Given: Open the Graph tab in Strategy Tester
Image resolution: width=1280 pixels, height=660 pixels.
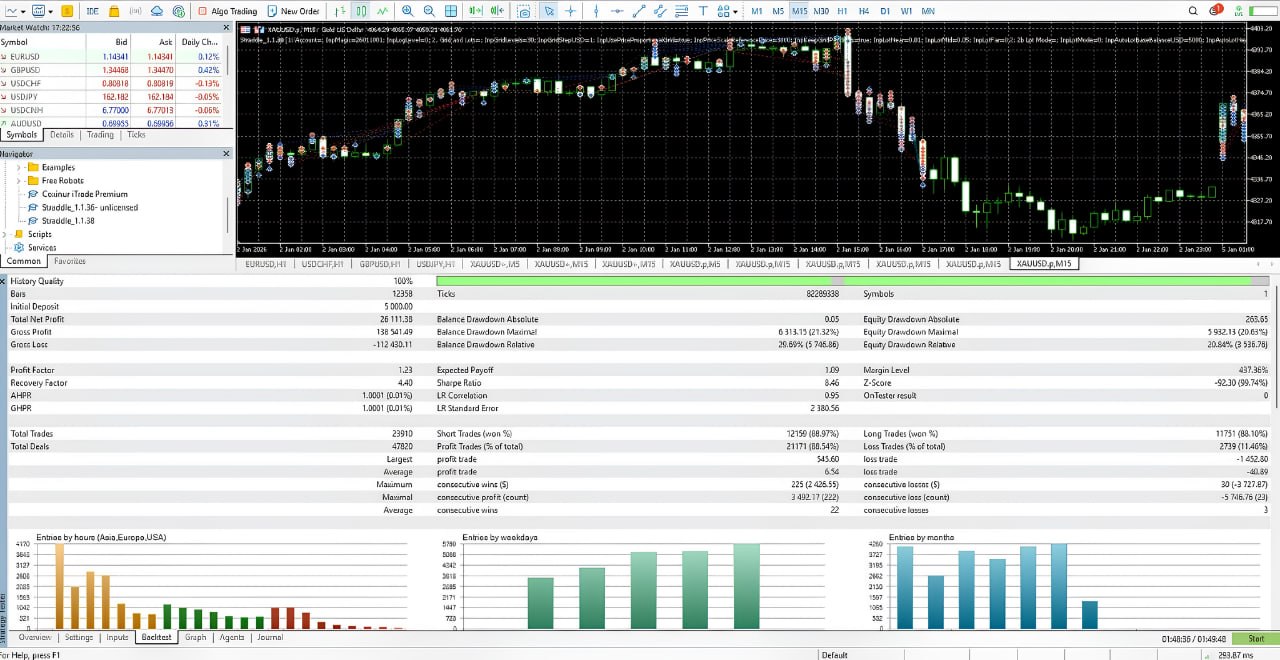Looking at the screenshot, I should coord(195,637).
